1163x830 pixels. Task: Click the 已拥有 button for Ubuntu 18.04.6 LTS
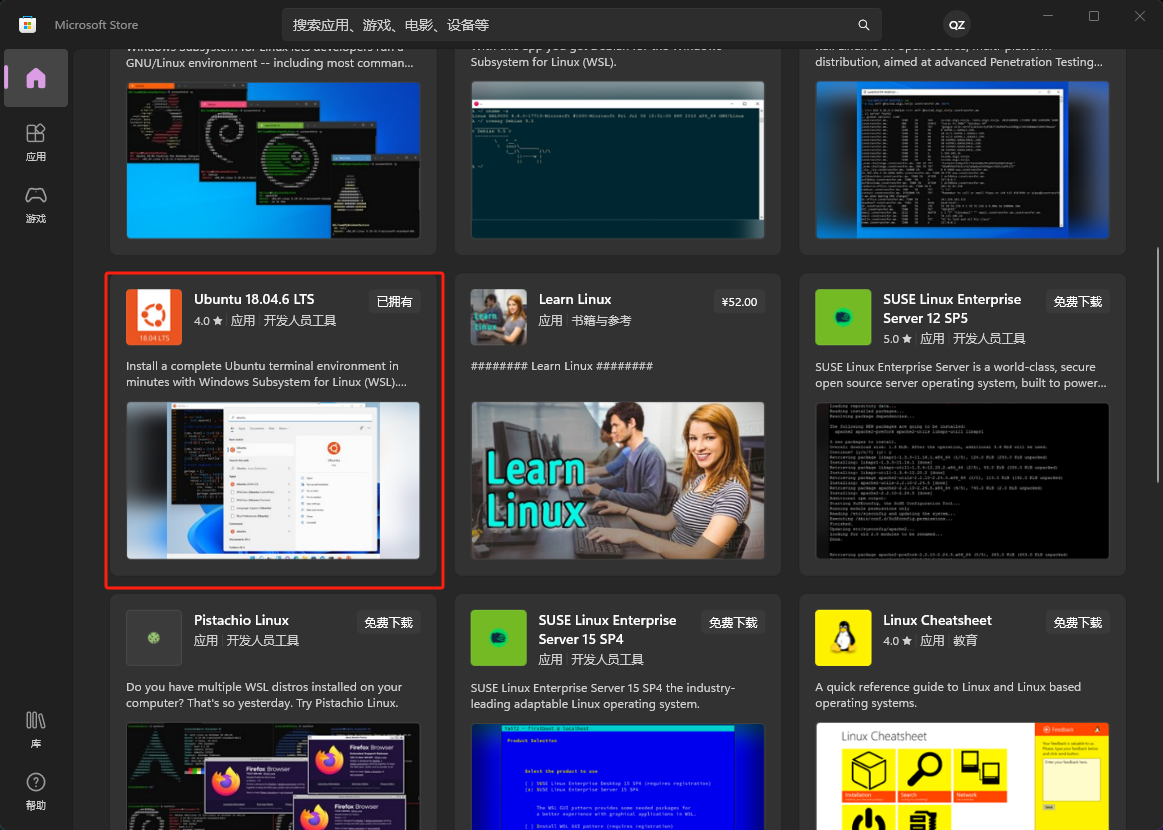coord(395,302)
